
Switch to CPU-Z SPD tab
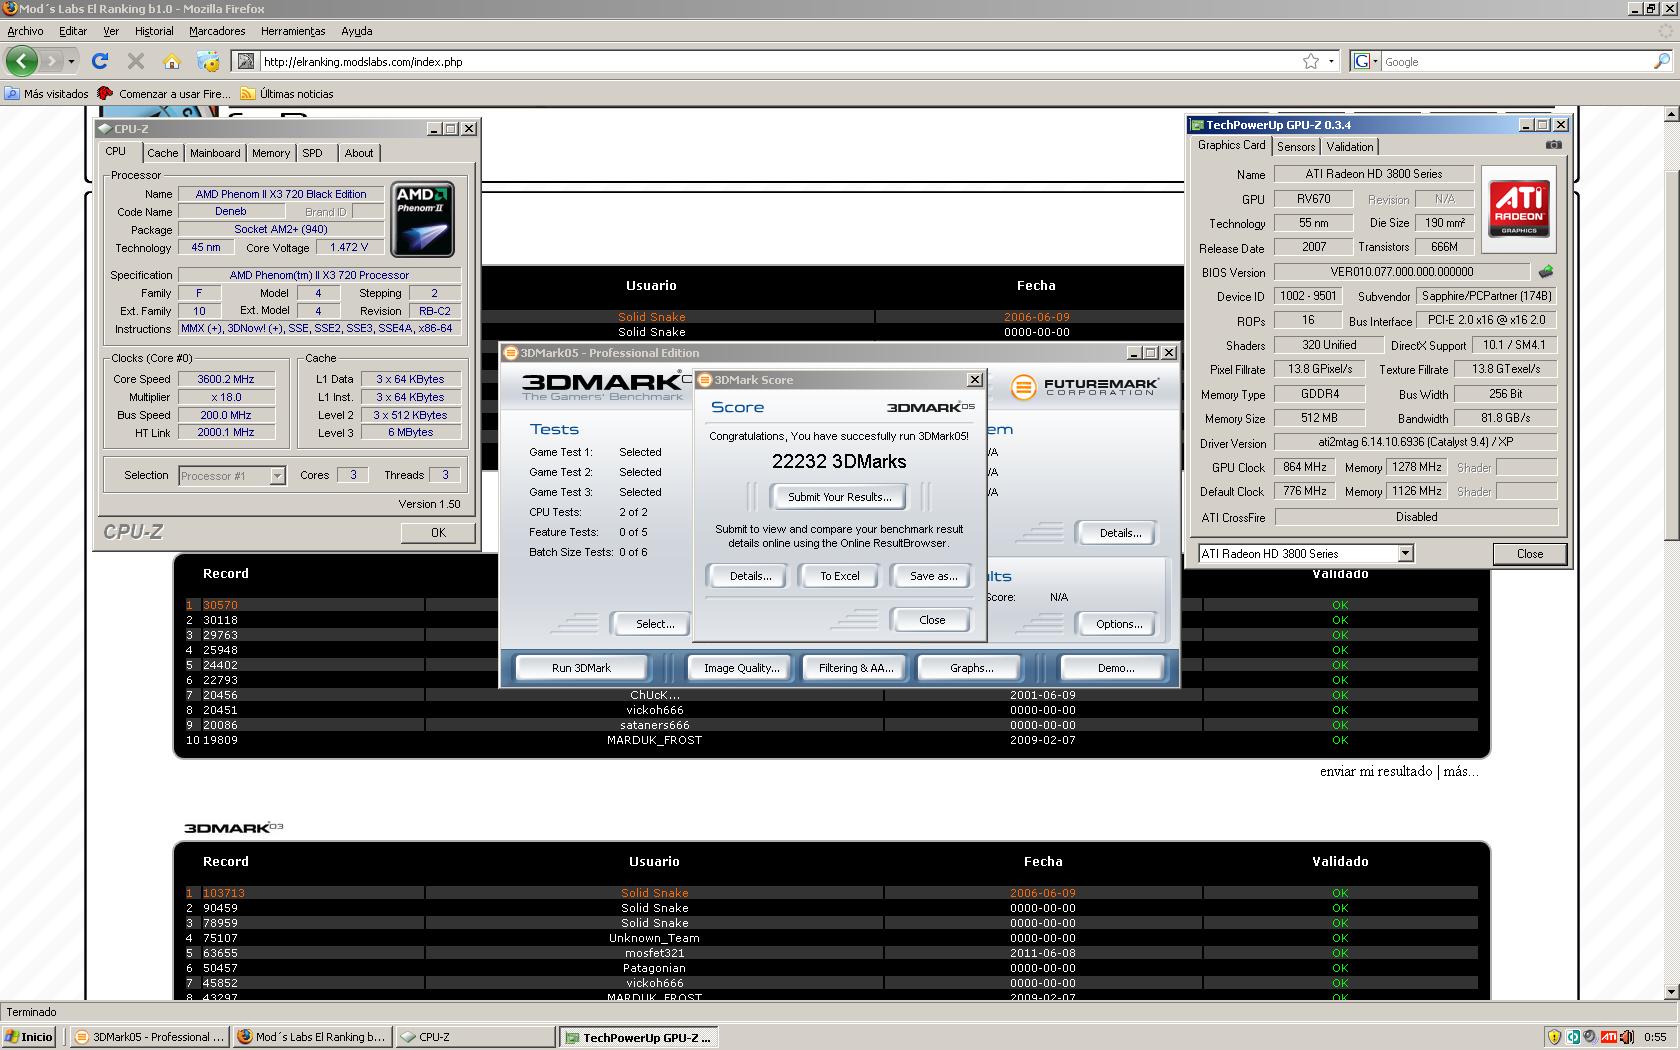313,153
